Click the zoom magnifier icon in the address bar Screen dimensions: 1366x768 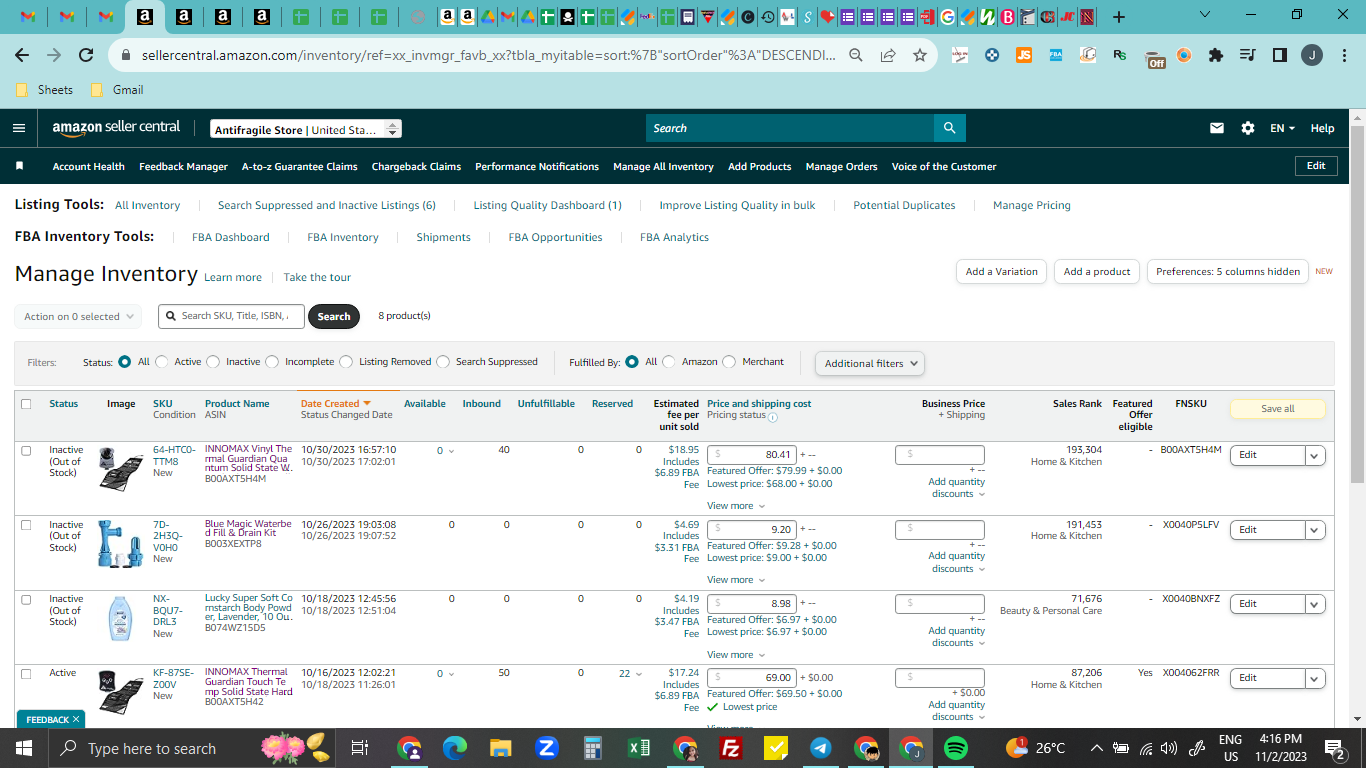point(856,55)
